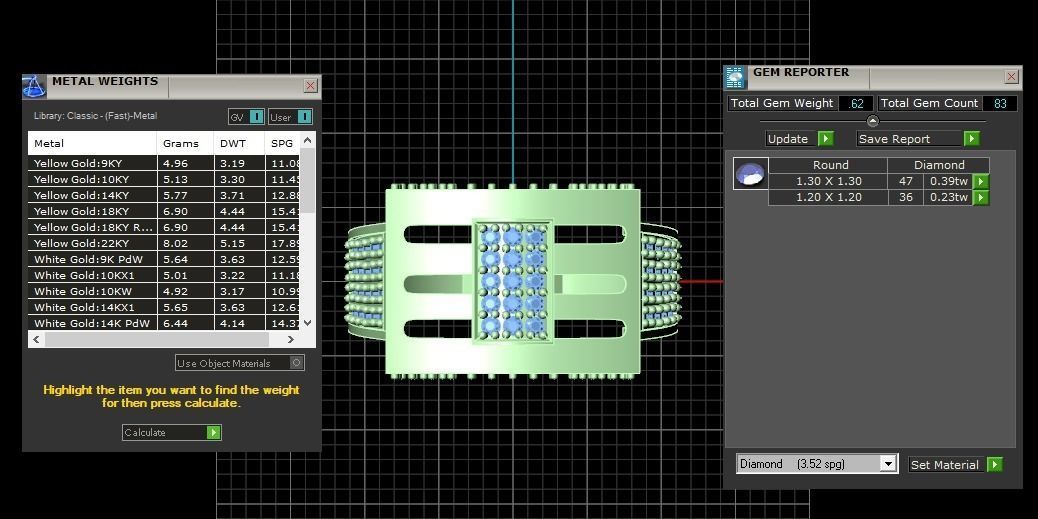Toggle the User library switch
This screenshot has width=1038, height=519.
[x=305, y=117]
